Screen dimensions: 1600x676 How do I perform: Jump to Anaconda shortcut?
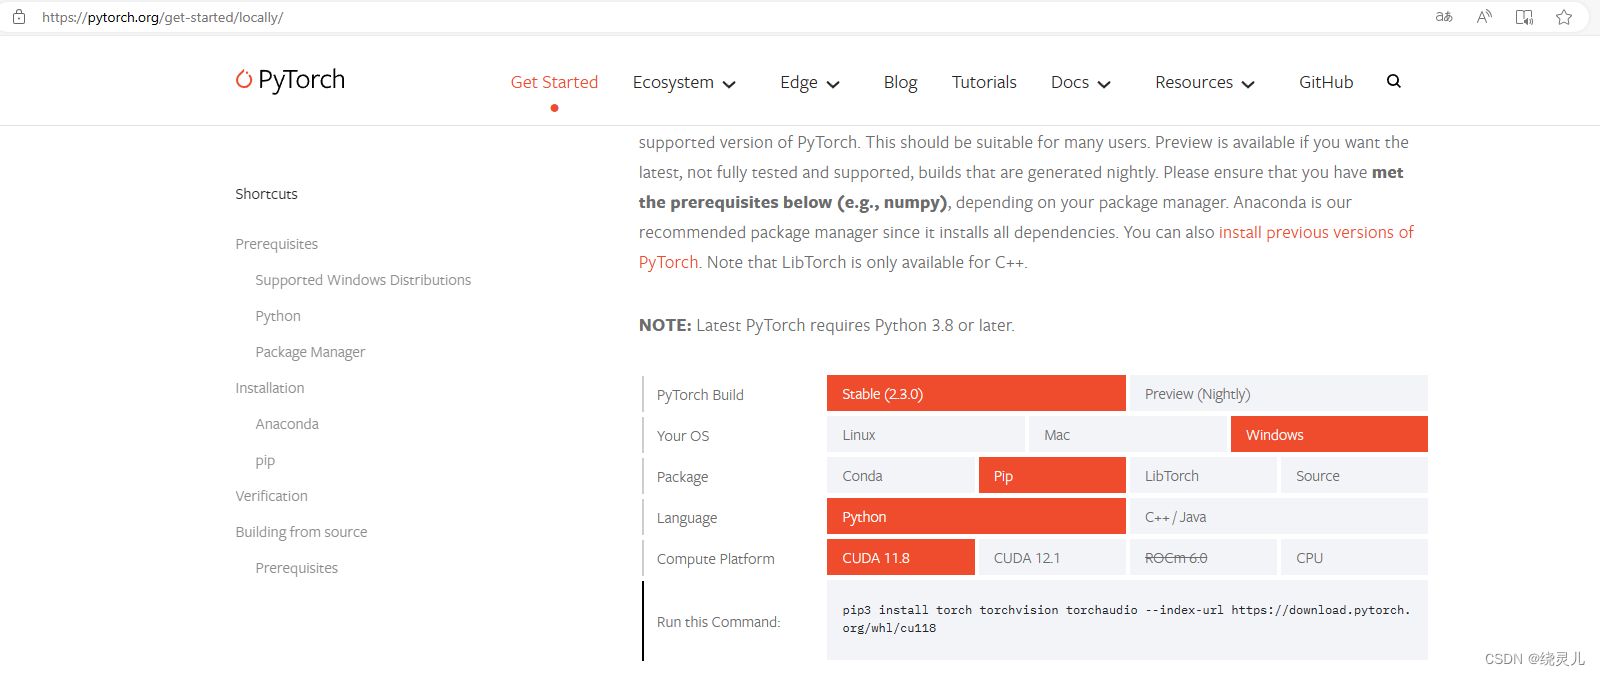[287, 424]
